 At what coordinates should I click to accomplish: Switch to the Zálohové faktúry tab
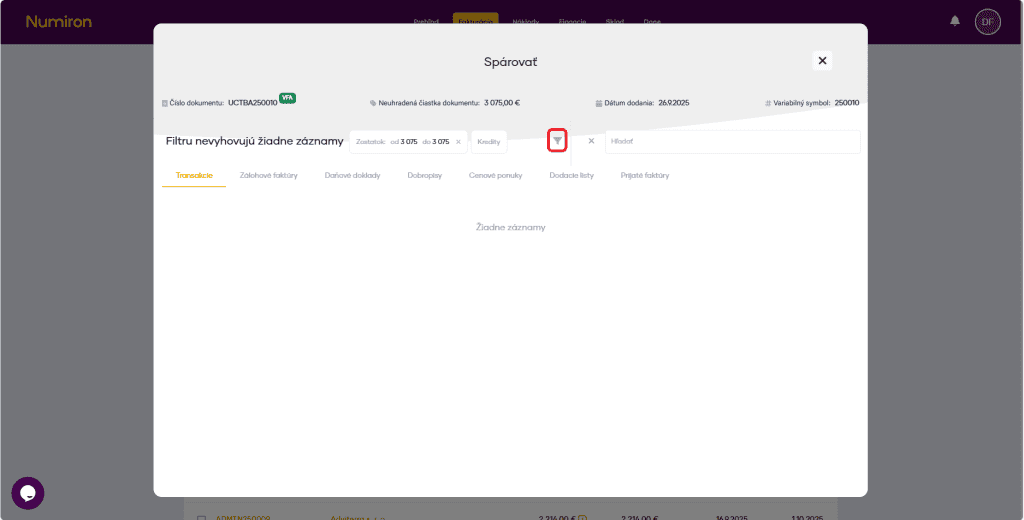269,175
